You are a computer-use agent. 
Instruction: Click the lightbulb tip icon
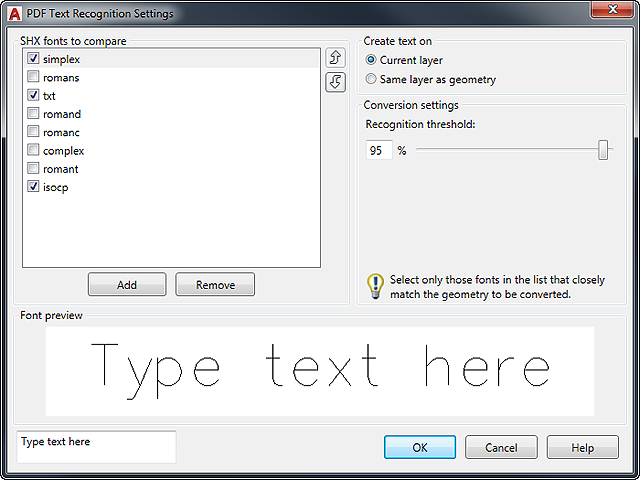[375, 287]
